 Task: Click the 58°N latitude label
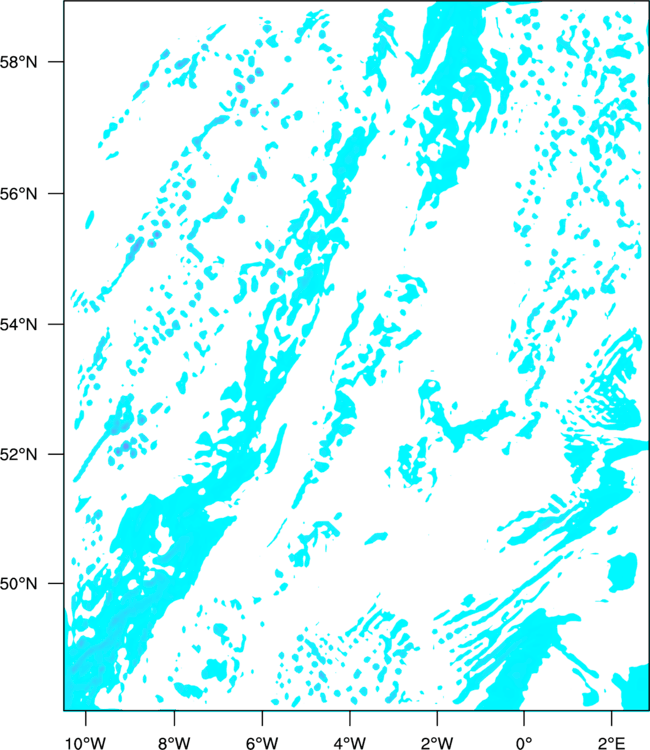click(29, 62)
